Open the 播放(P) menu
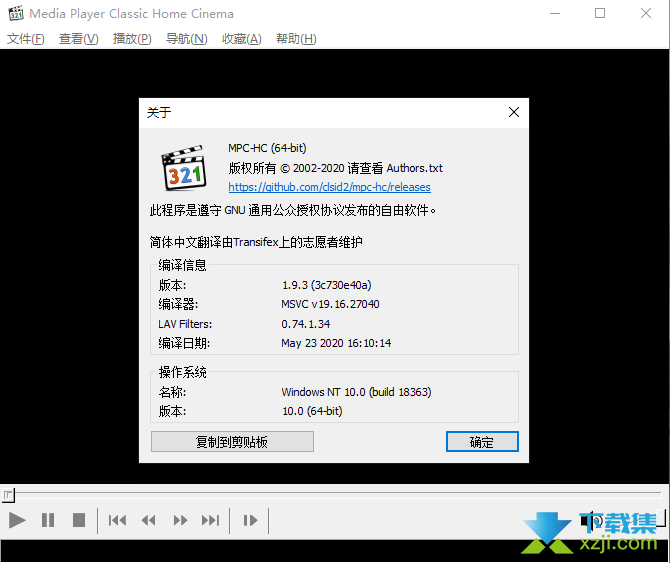670x563 pixels. tap(132, 39)
